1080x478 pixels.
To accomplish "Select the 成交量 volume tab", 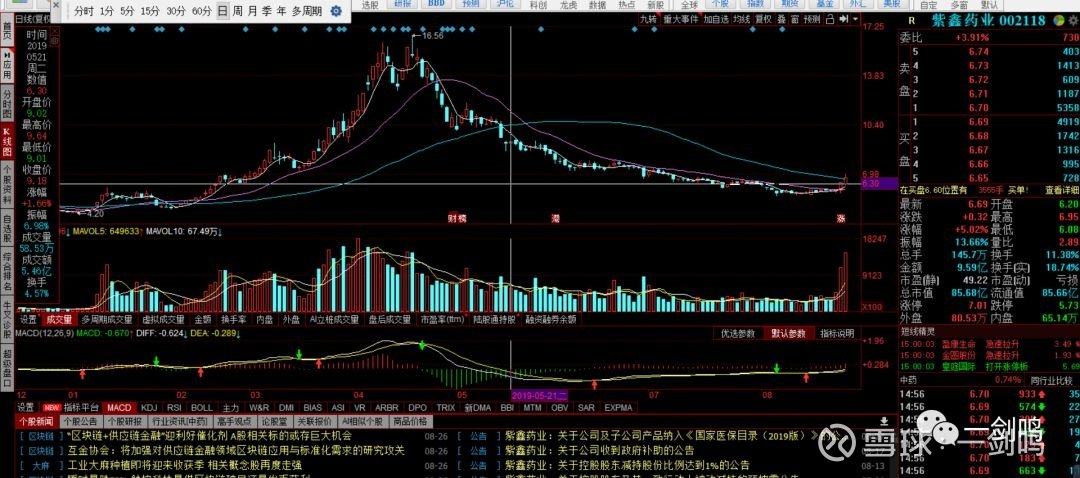I will click(x=59, y=320).
